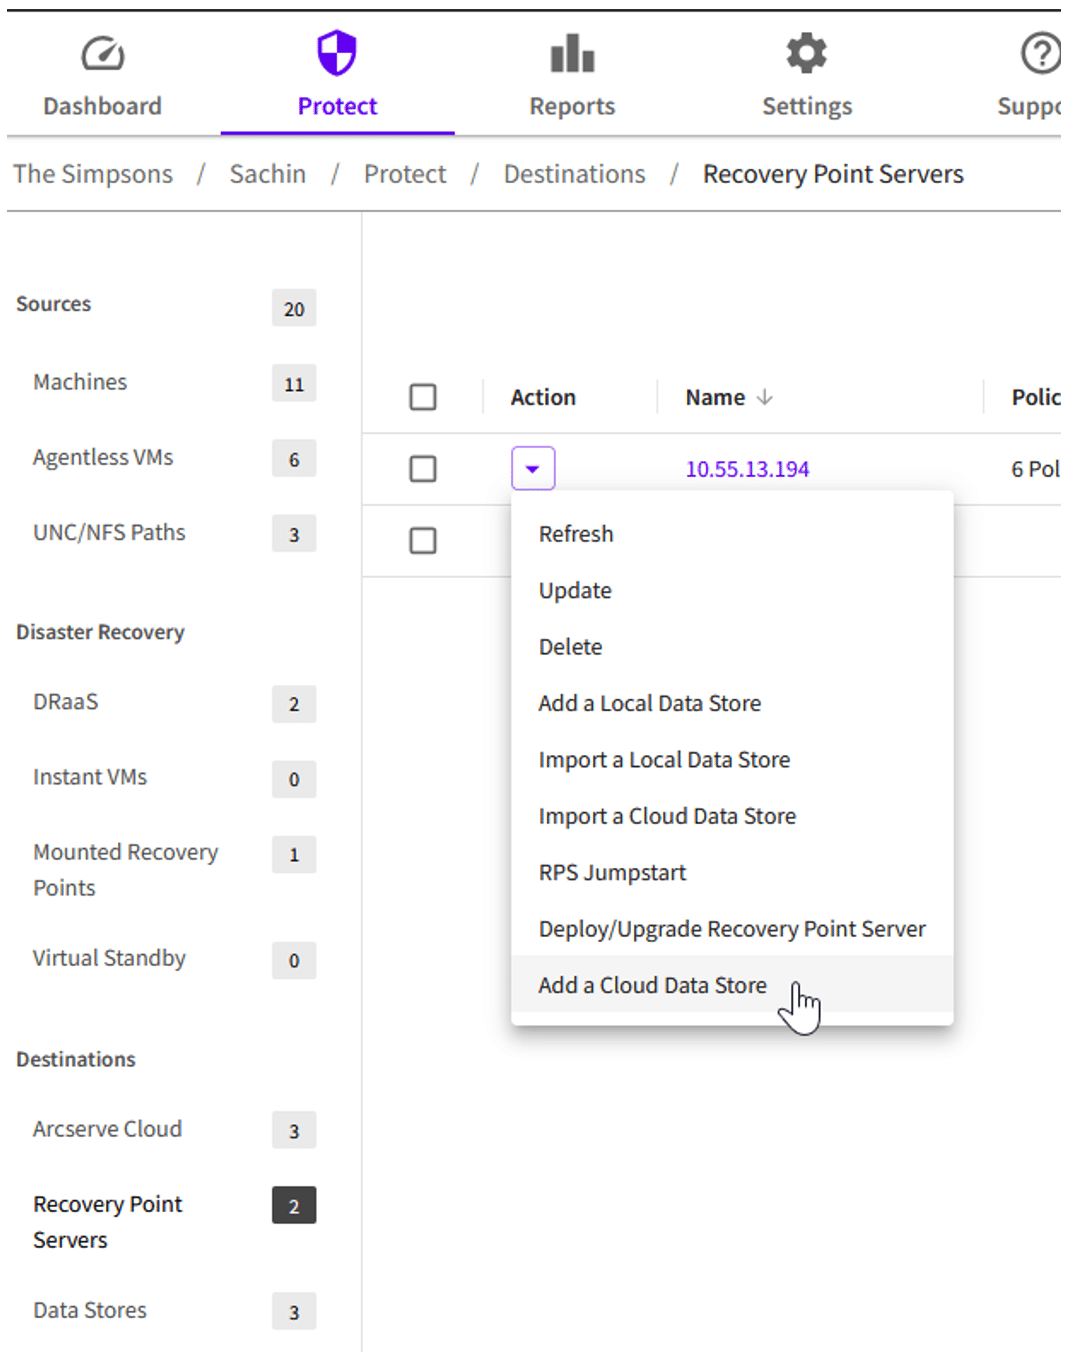Image resolution: width=1076 pixels, height=1358 pixels.
Task: Check the box for row 10.55.13.194
Action: tap(423, 469)
